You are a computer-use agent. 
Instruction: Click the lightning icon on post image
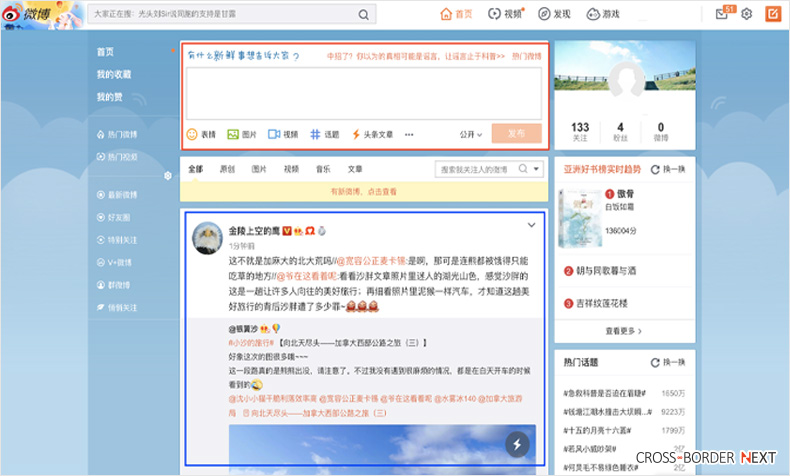pos(517,444)
